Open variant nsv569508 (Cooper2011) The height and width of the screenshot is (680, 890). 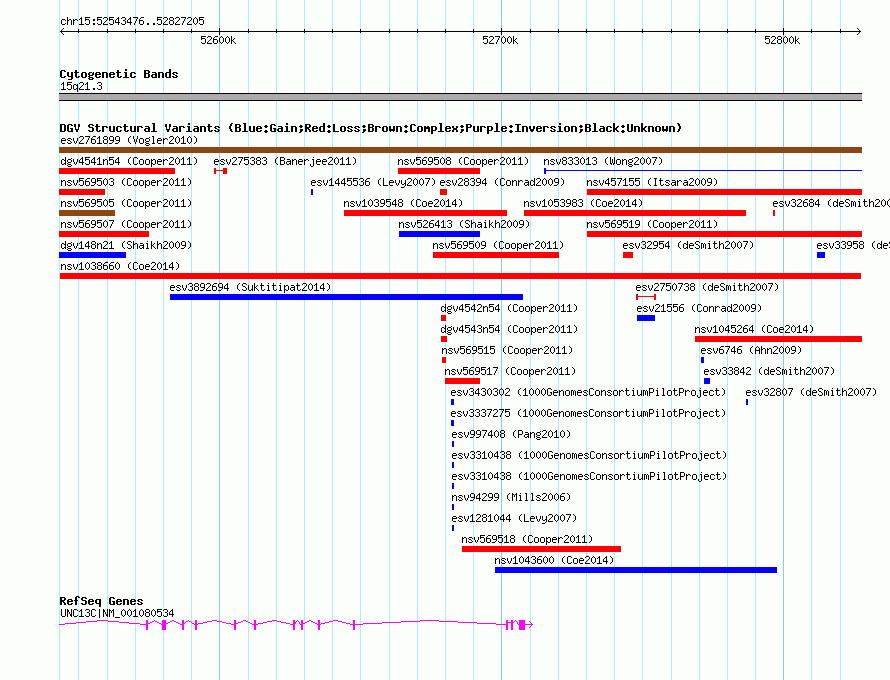pos(463,161)
